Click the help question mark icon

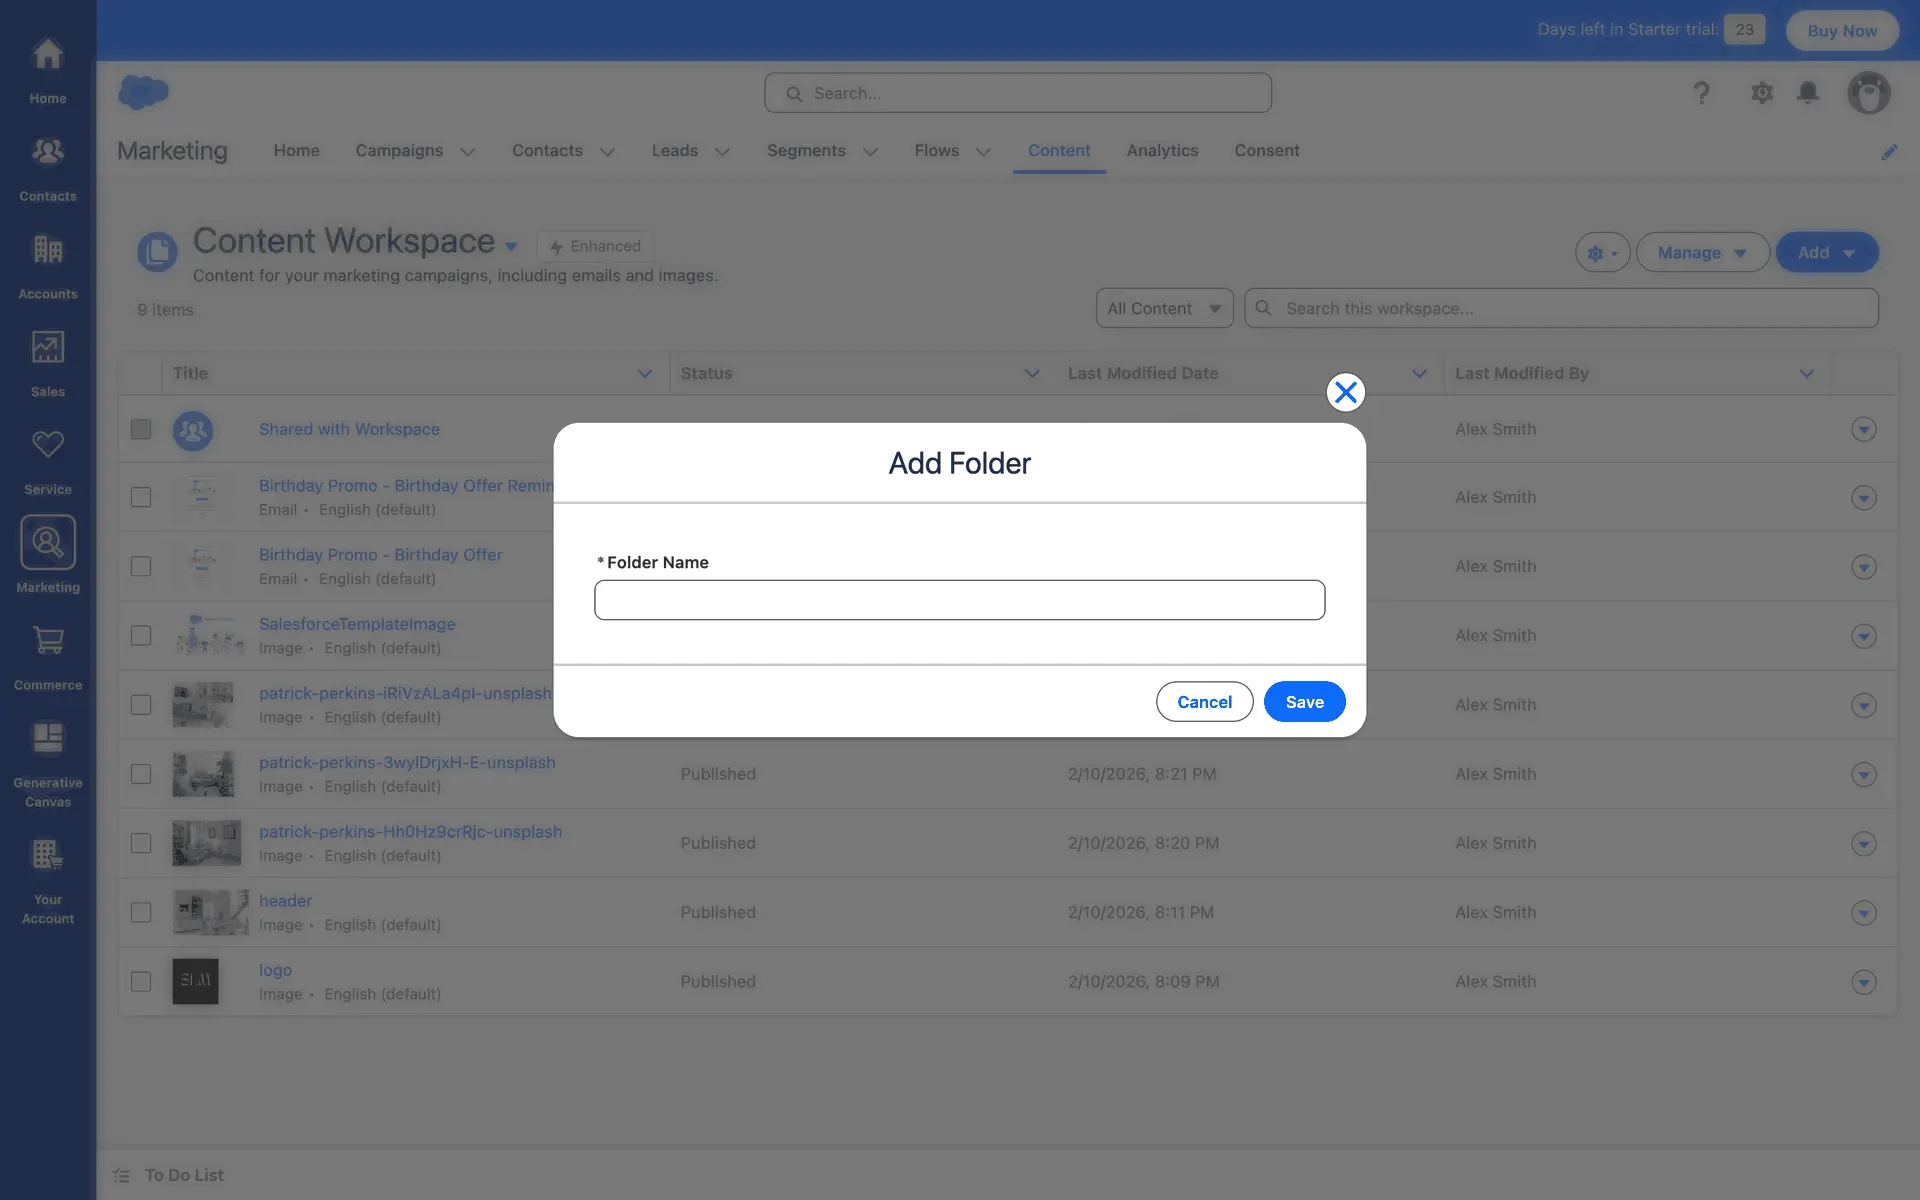point(1701,93)
